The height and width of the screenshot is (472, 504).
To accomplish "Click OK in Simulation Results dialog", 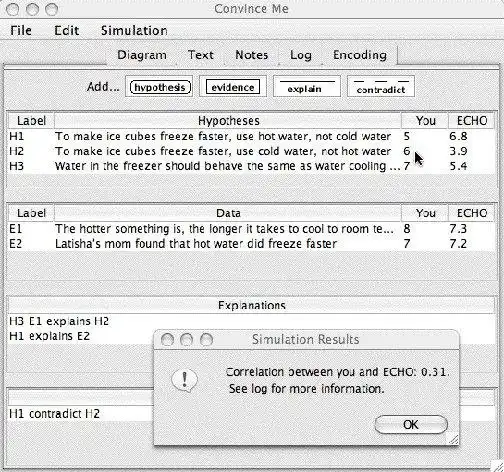I will [x=411, y=424].
